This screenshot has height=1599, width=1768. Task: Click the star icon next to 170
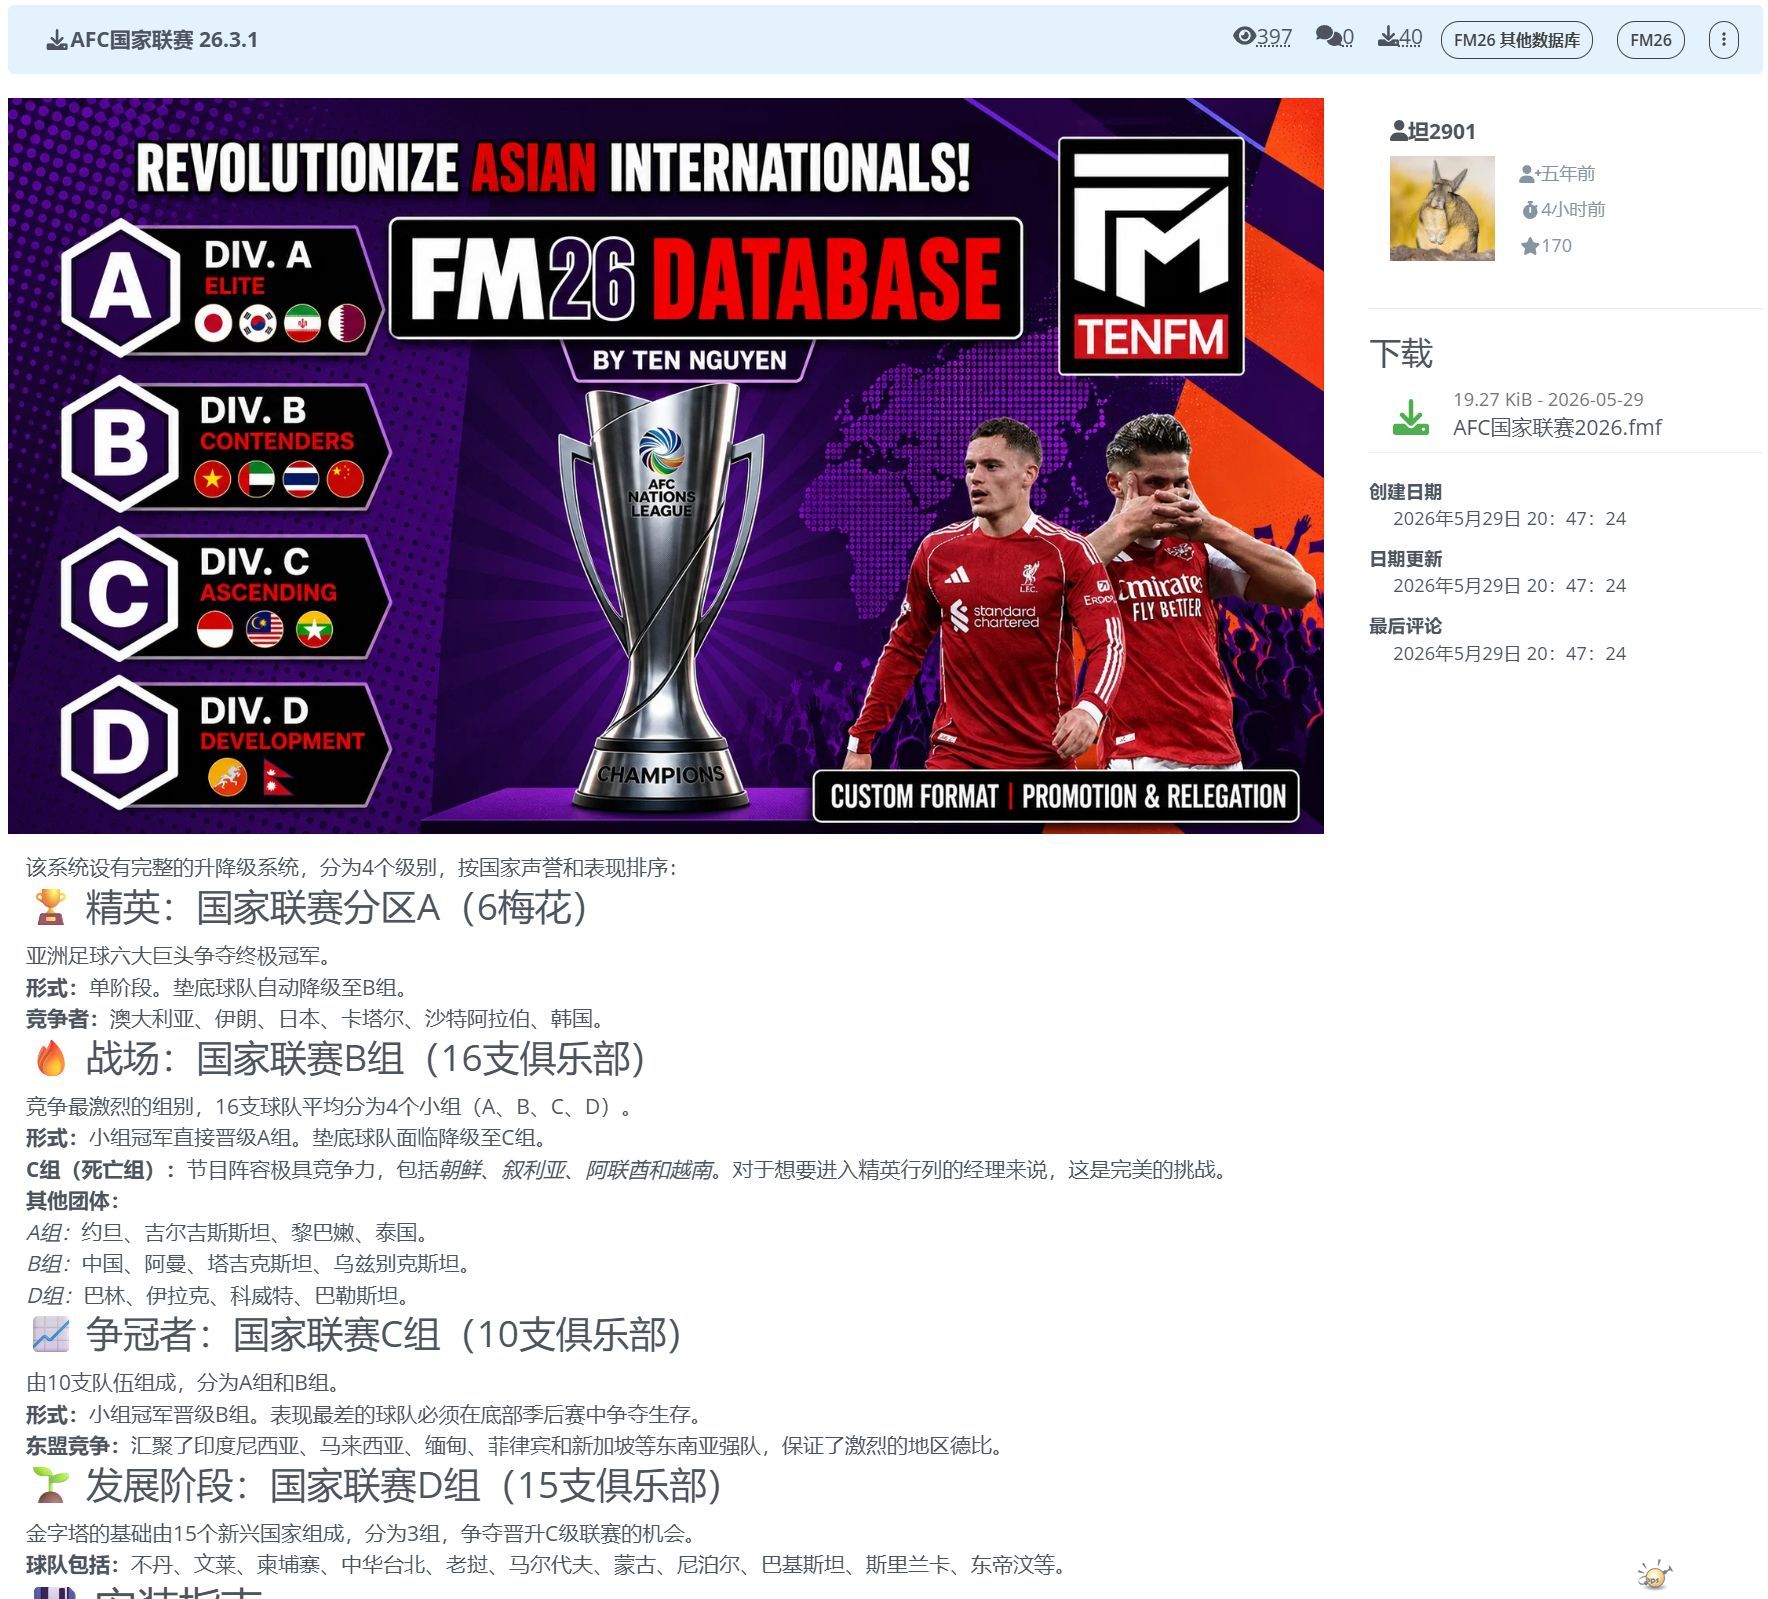(1529, 246)
